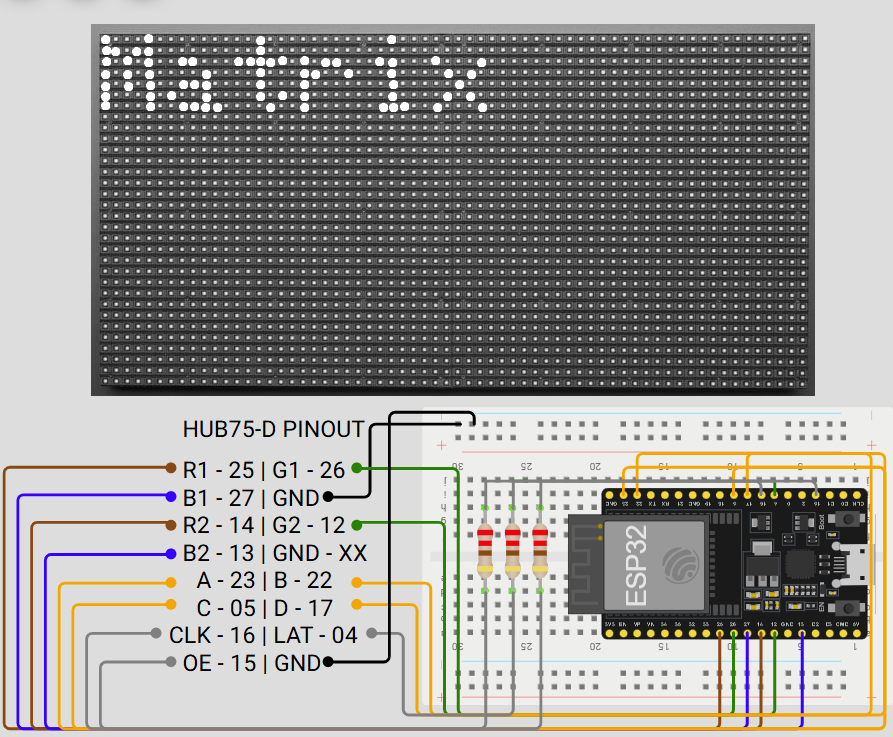This screenshot has width=893, height=737.
Task: Select the leftmost resistor on breadboard
Action: [x=485, y=551]
